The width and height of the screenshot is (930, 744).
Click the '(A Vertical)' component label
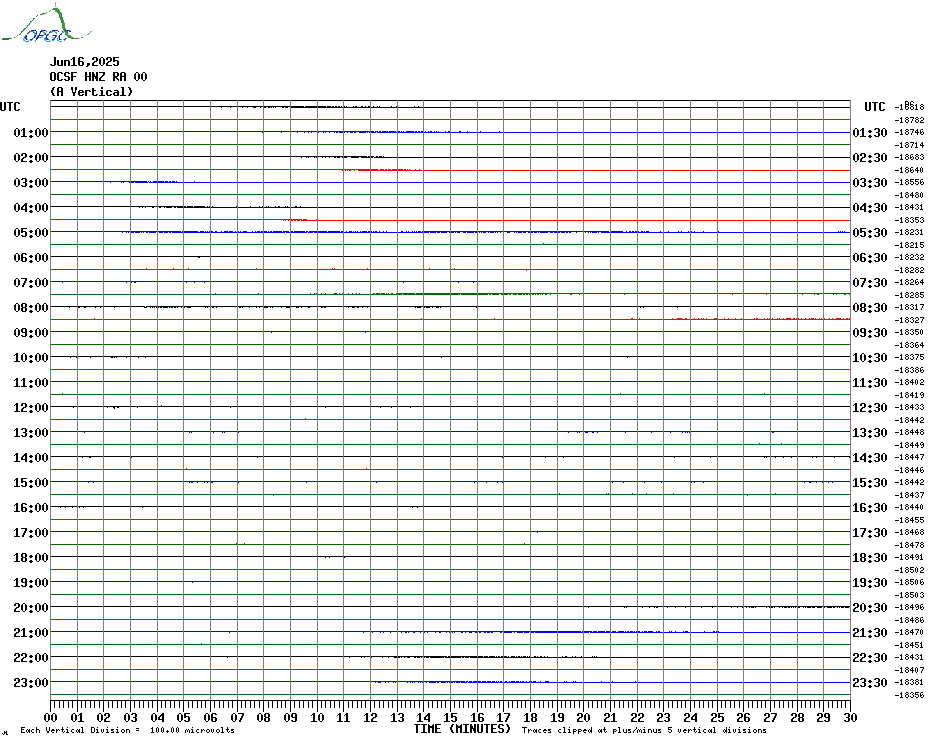pos(91,91)
